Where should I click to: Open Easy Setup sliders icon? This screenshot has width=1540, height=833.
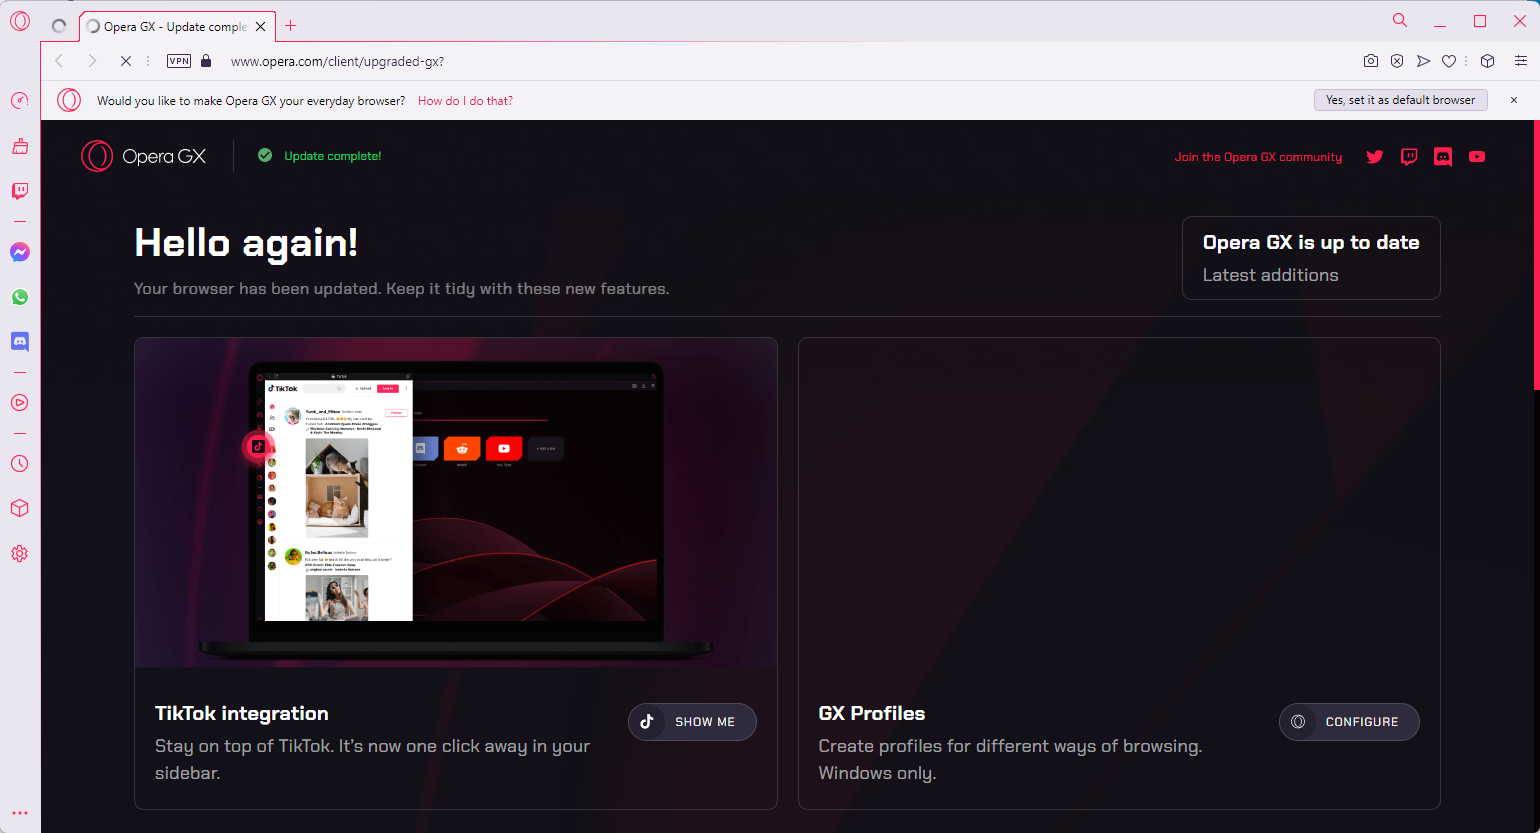1521,61
